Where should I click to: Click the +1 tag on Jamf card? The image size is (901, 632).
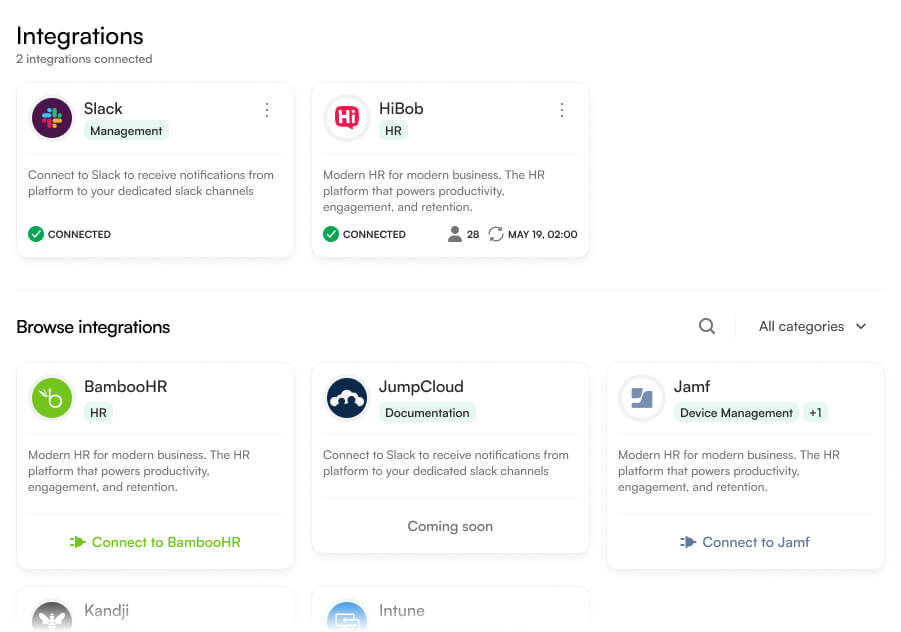[x=815, y=413]
